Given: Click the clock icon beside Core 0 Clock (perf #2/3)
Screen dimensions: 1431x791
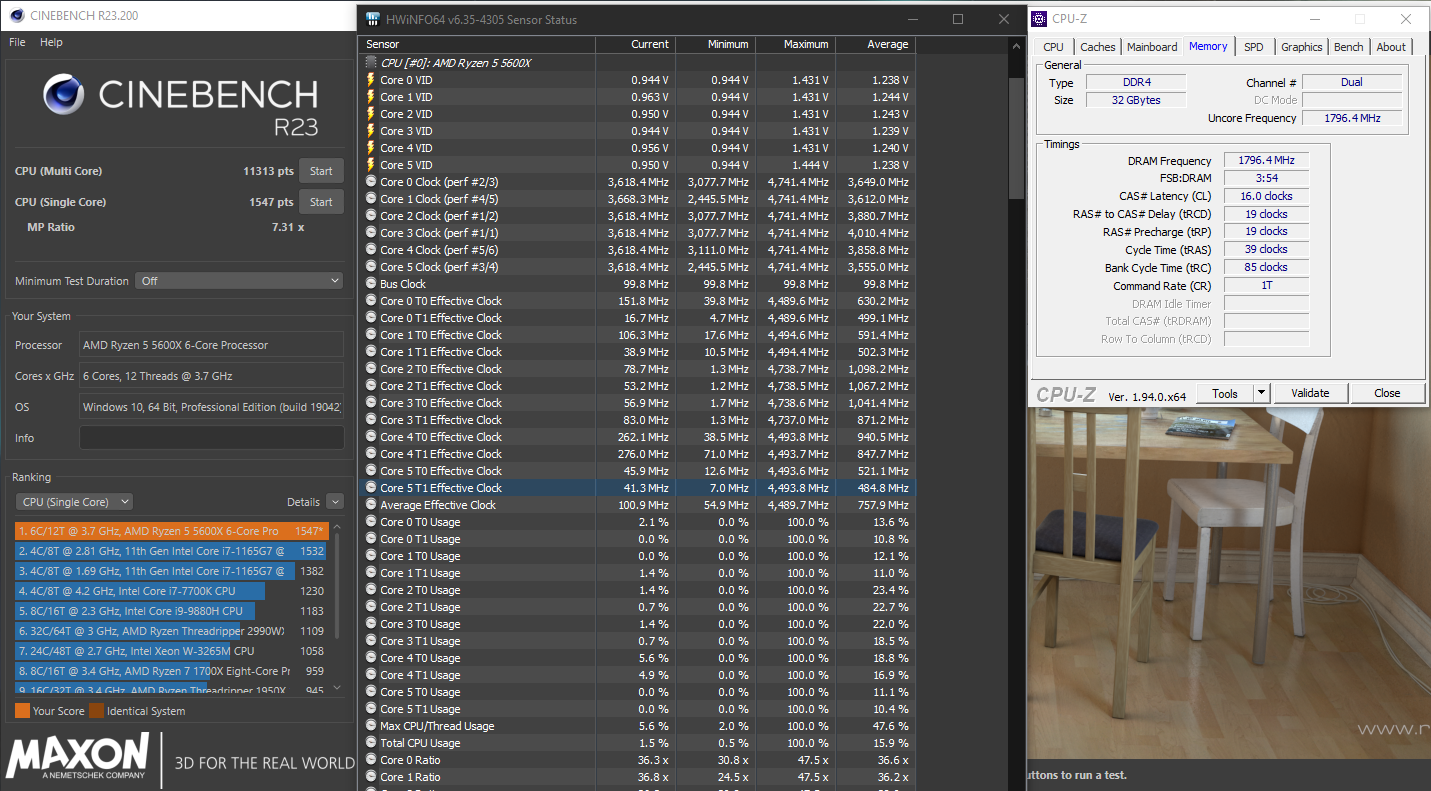Looking at the screenshot, I should pyautogui.click(x=371, y=182).
